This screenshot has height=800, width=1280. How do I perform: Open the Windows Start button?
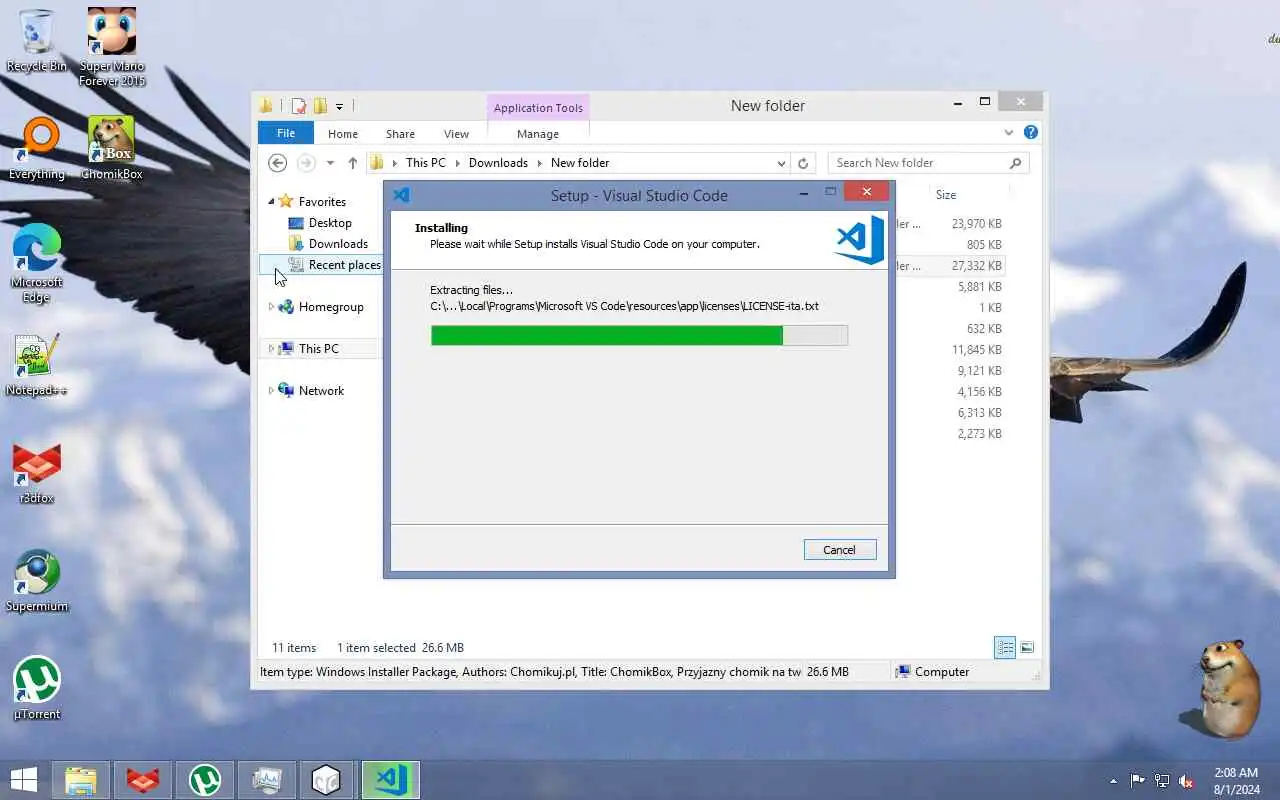coord(24,780)
